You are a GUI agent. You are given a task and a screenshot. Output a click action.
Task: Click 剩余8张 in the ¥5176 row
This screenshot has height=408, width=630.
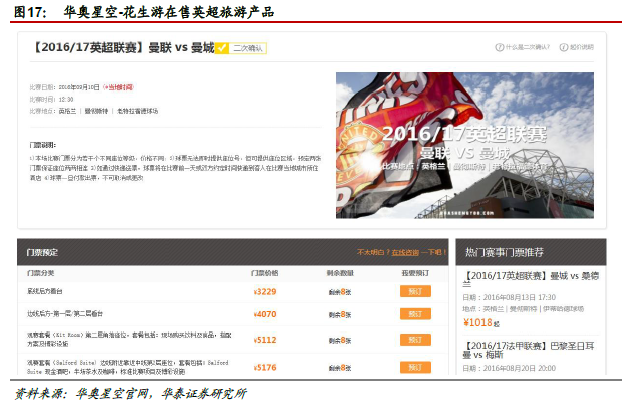pyautogui.click(x=340, y=368)
